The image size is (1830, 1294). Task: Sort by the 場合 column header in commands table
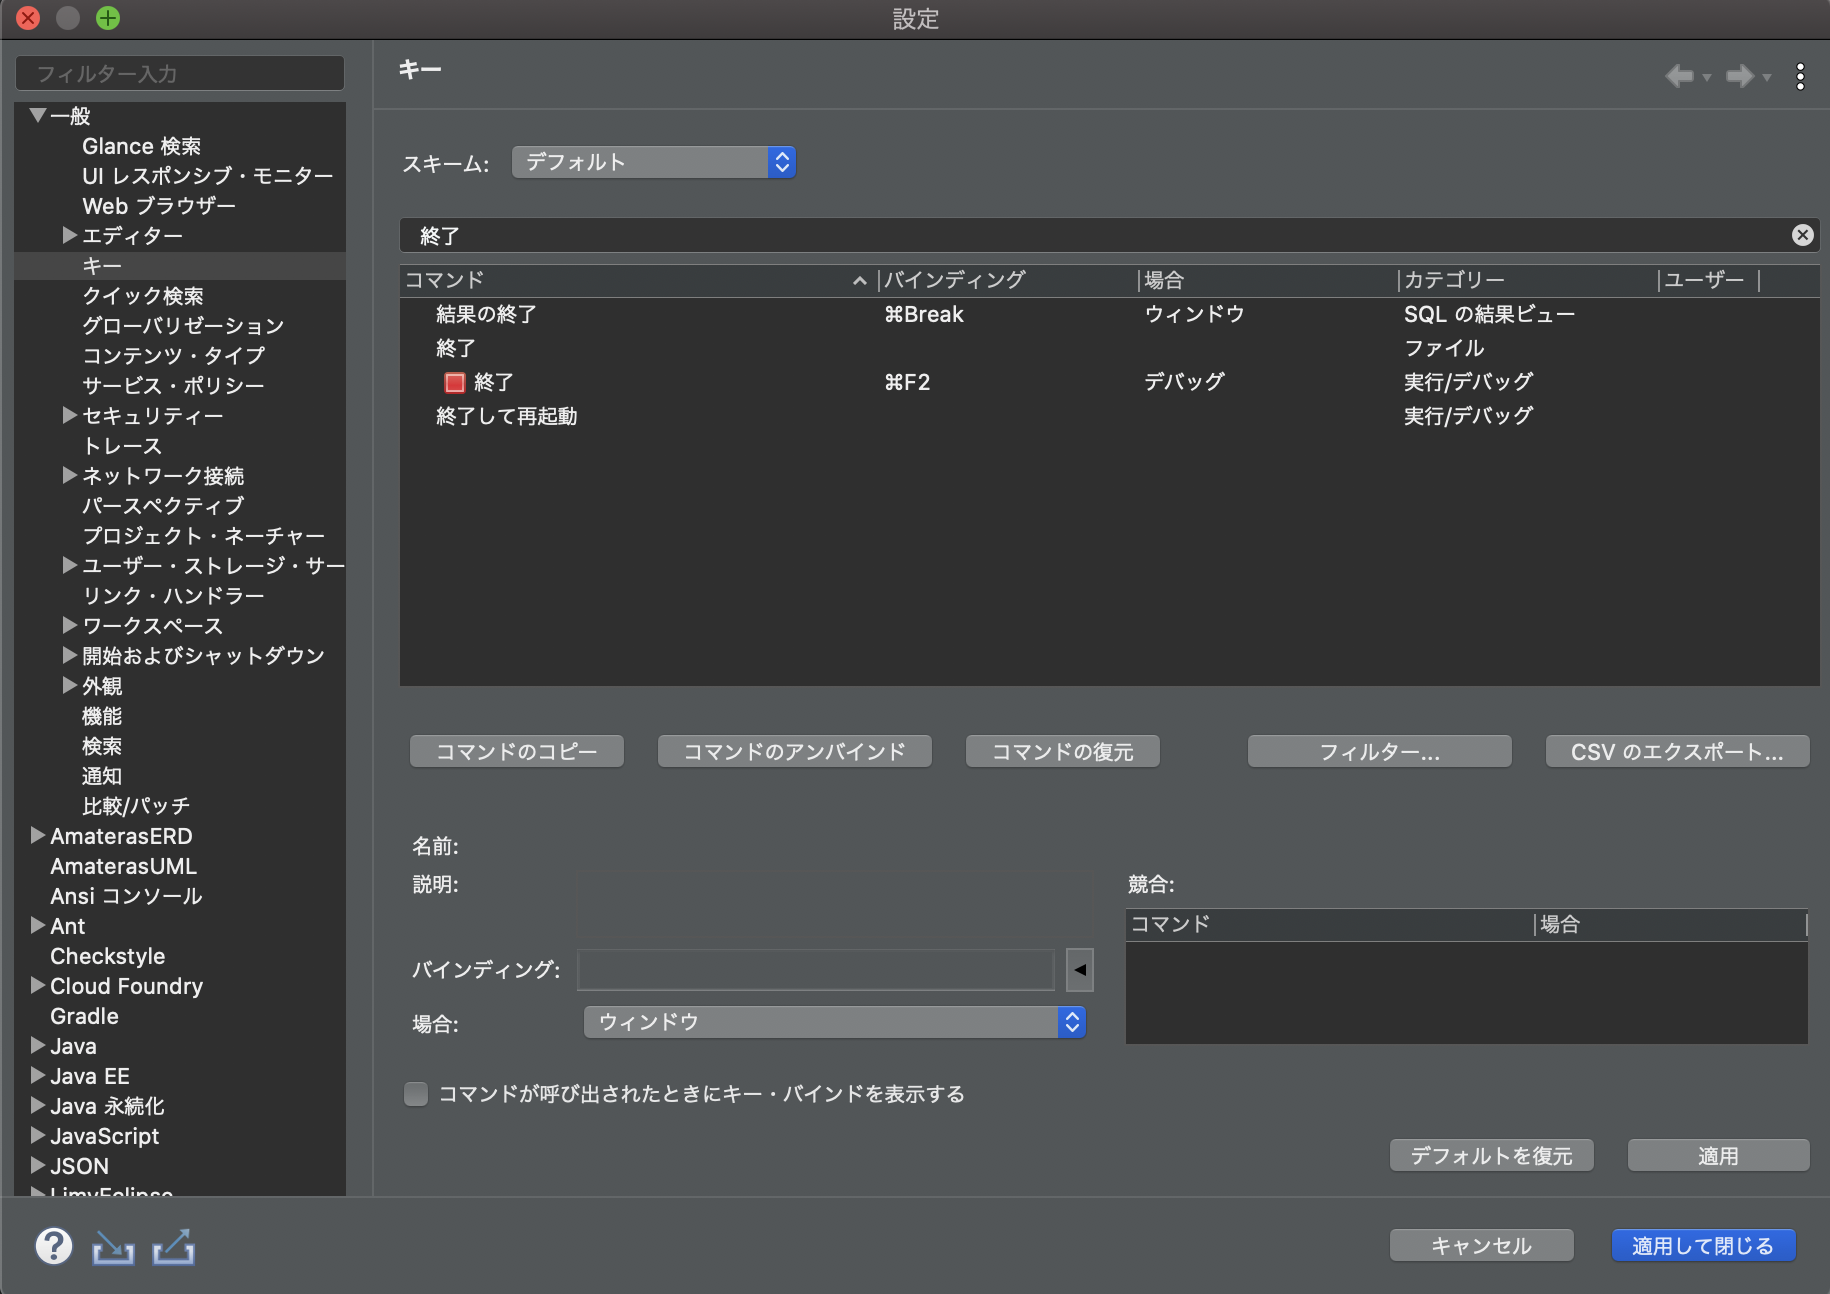click(1268, 280)
